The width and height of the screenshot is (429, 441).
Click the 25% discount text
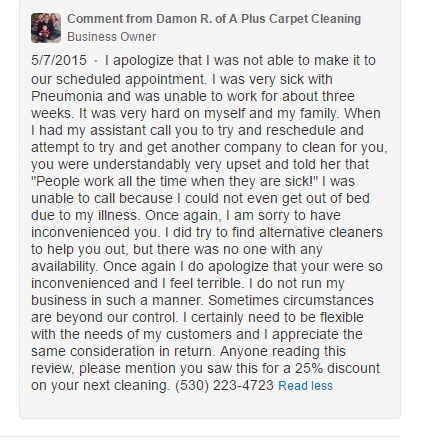pyautogui.click(x=337, y=368)
